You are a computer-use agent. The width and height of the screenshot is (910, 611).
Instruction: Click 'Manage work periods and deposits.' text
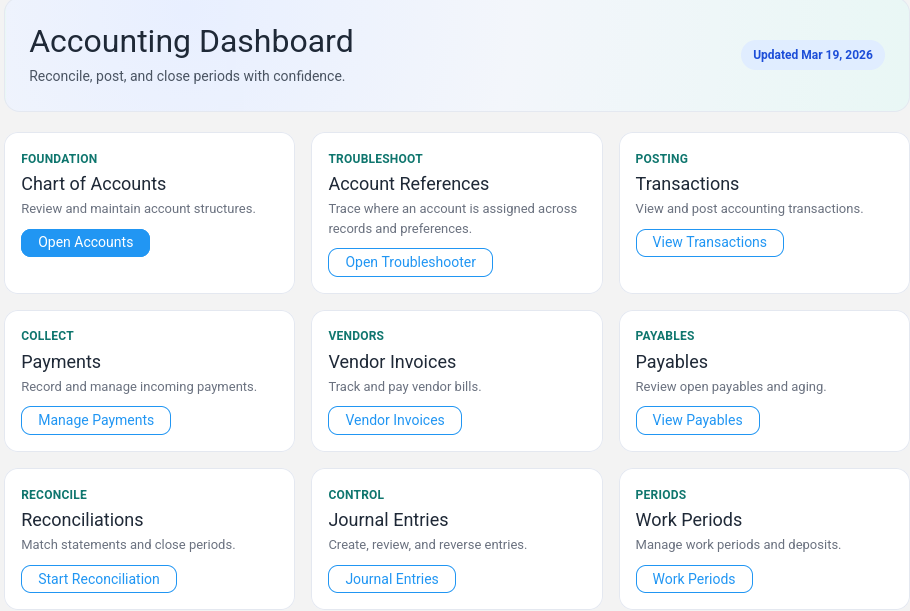738,545
